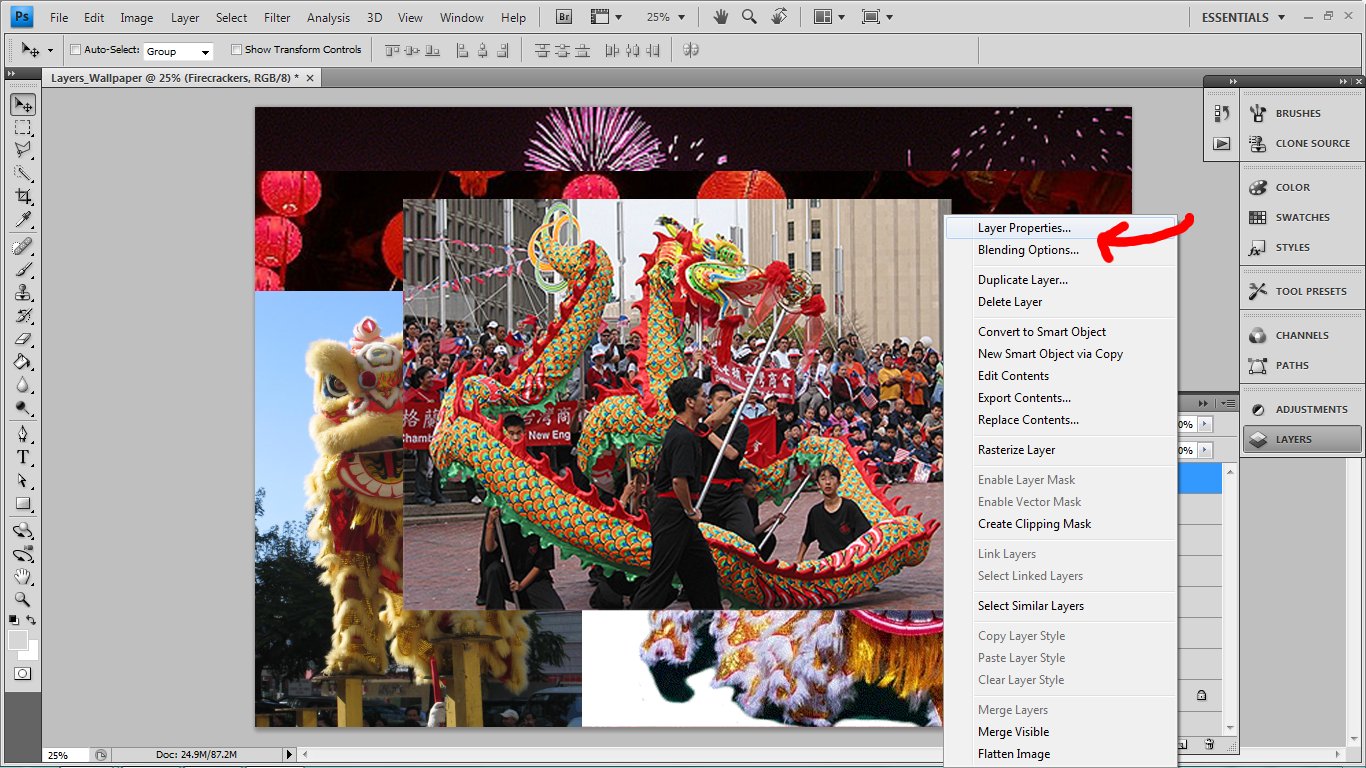
Task: Select the Path Selection tool
Action: pos(23,480)
